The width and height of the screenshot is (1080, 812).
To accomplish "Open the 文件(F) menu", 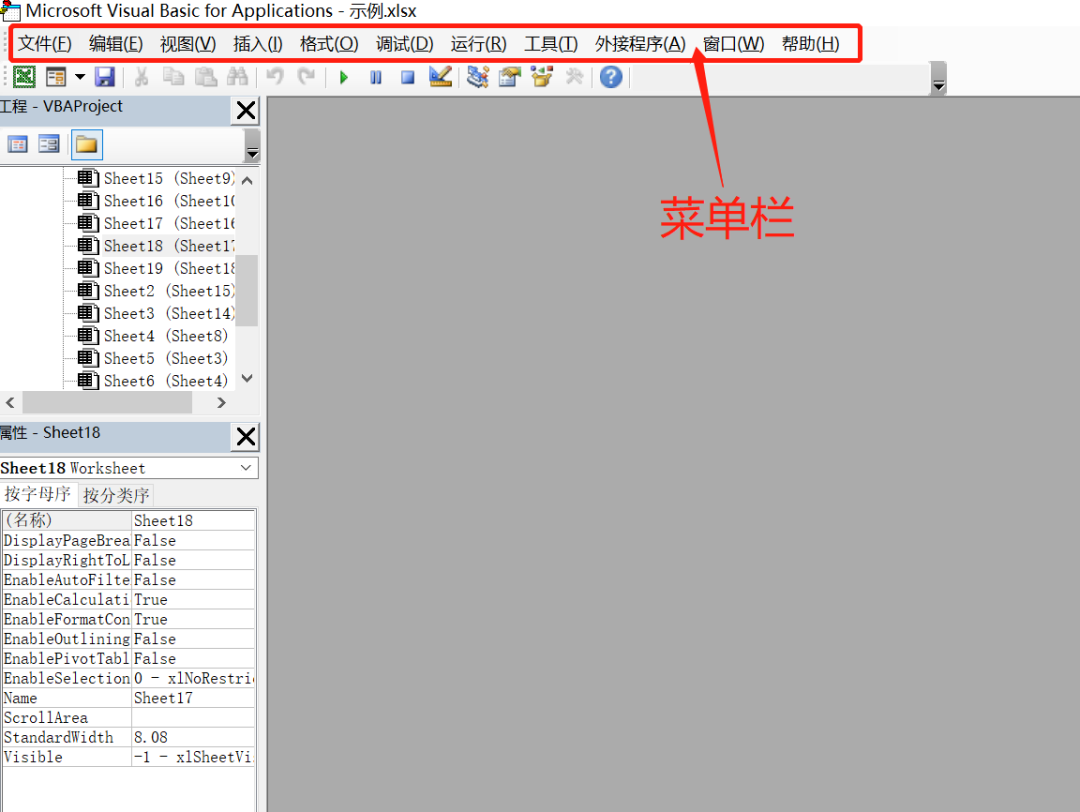I will [x=45, y=44].
